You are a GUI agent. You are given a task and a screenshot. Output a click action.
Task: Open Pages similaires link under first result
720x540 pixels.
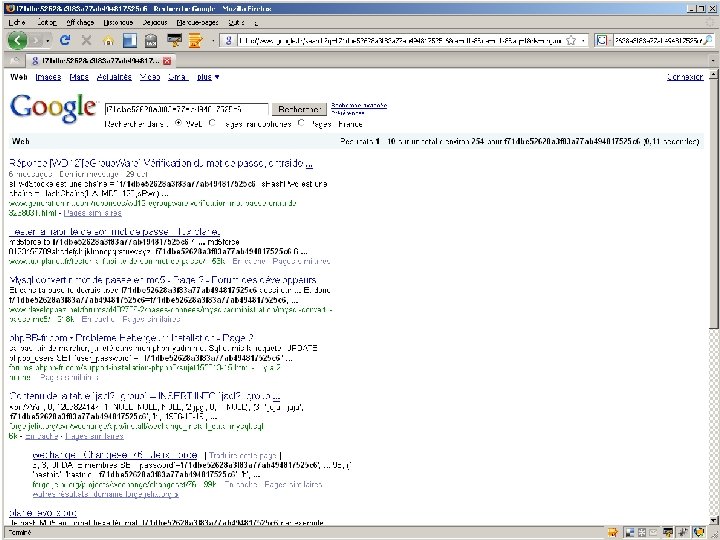[x=93, y=213]
